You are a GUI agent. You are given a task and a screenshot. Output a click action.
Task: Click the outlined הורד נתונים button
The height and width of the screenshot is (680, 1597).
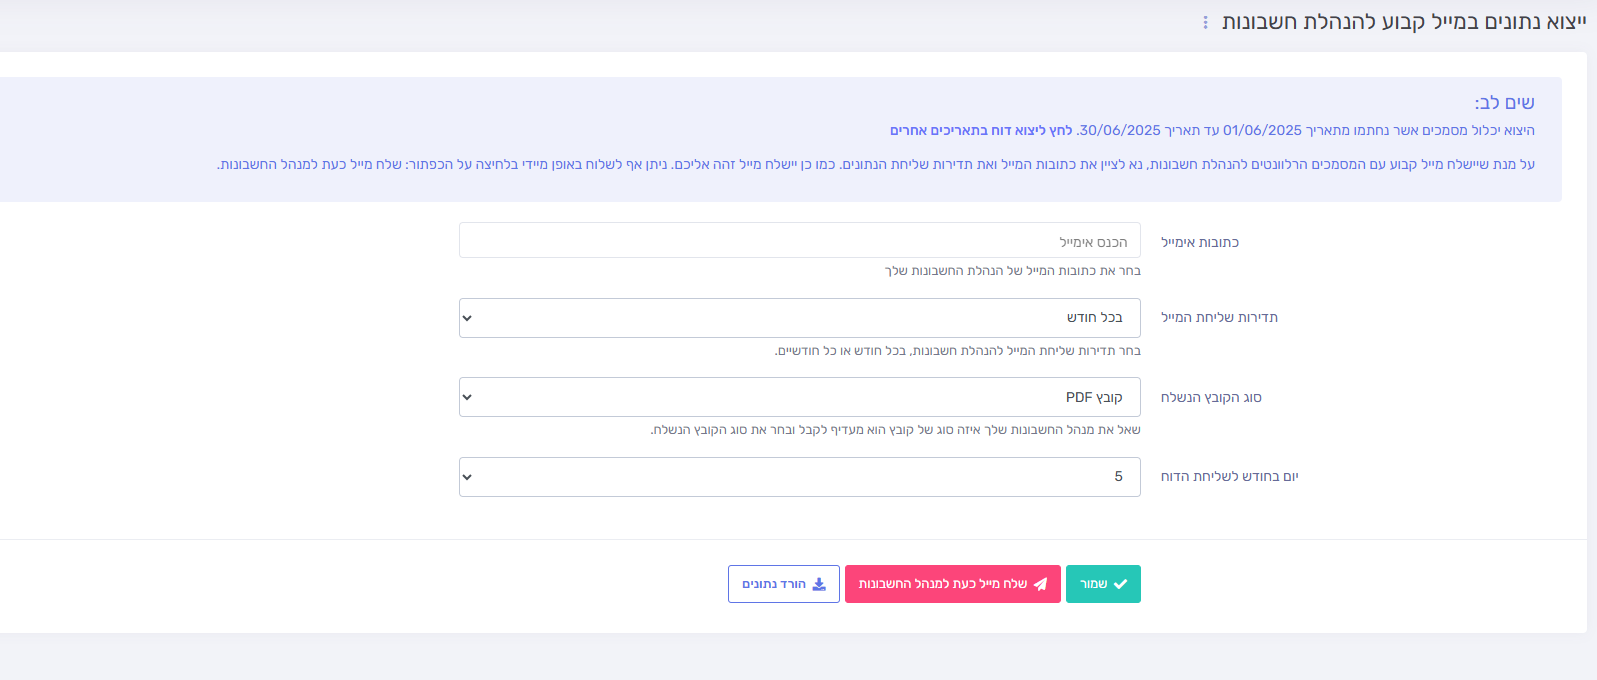click(784, 584)
